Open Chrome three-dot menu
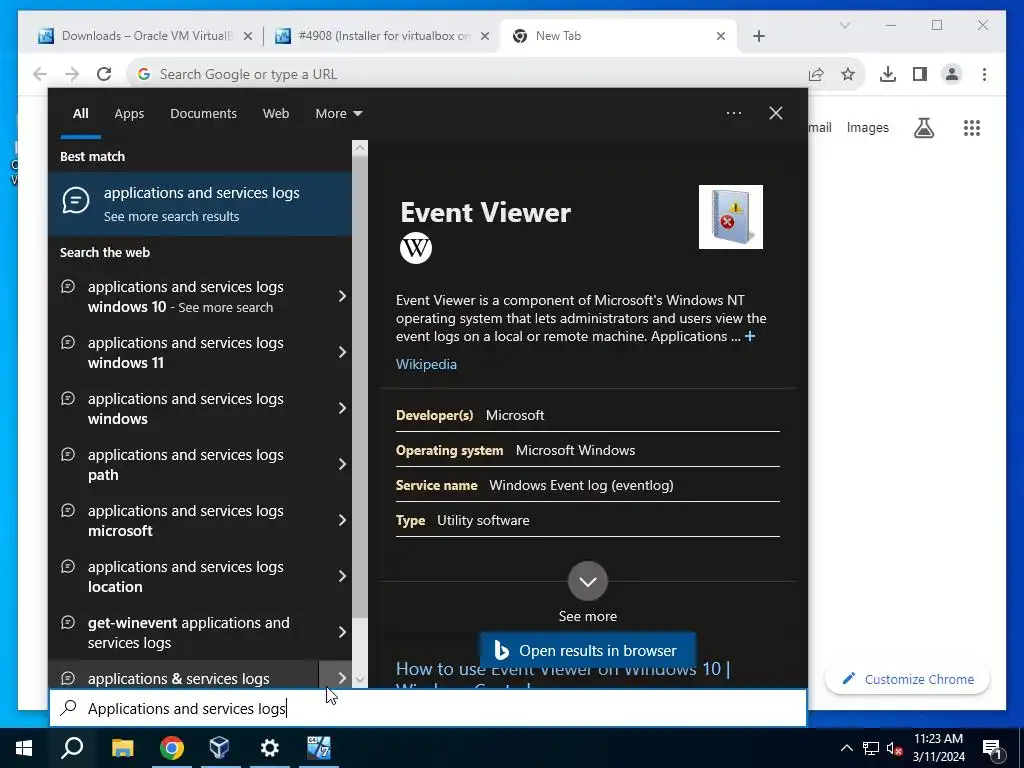Screen dimensions: 1024x768 click(984, 74)
